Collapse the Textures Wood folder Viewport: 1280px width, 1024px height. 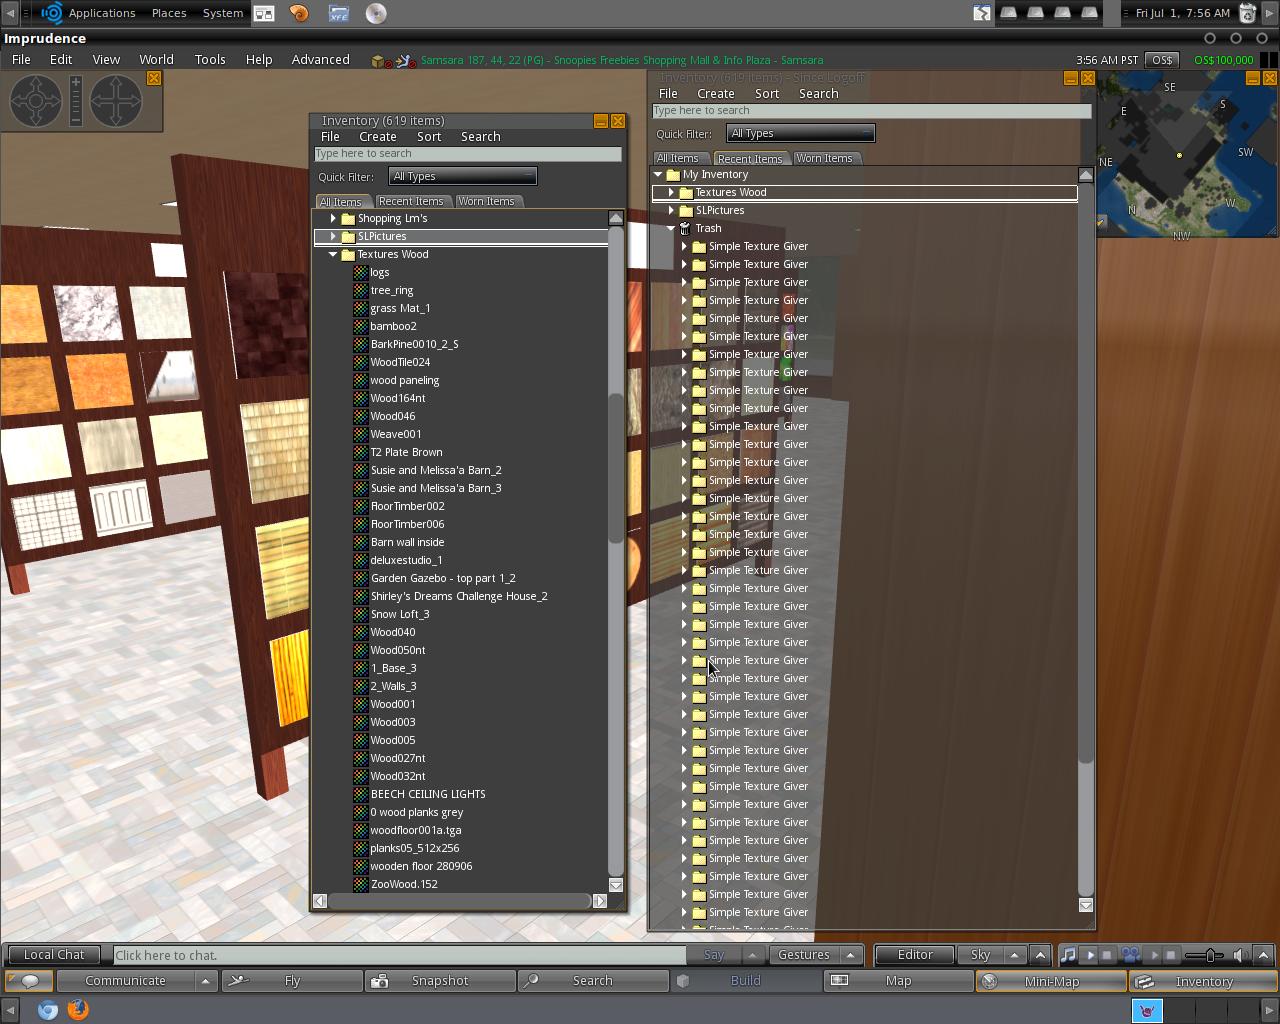coord(333,254)
